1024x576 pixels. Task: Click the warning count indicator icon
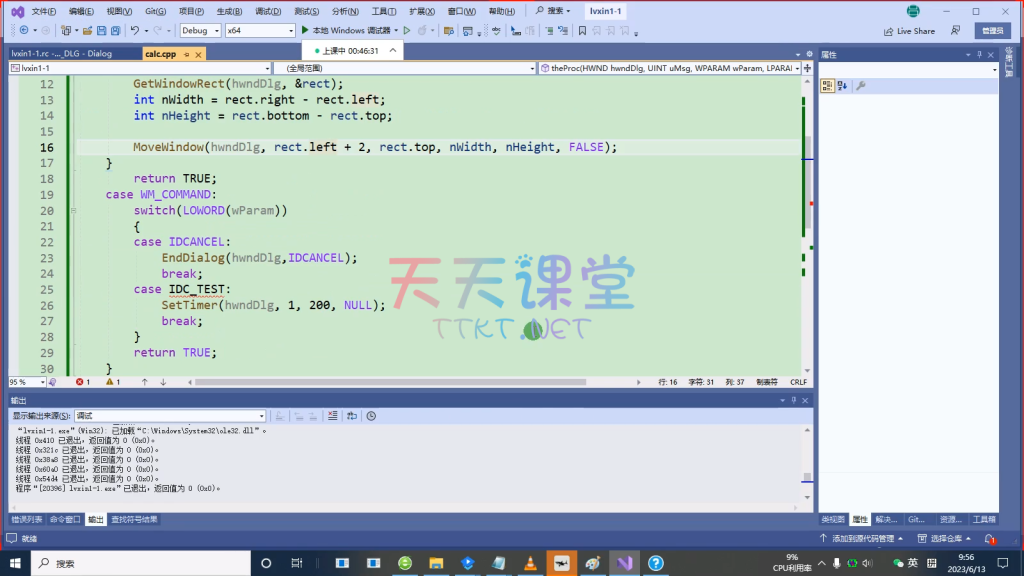109,382
